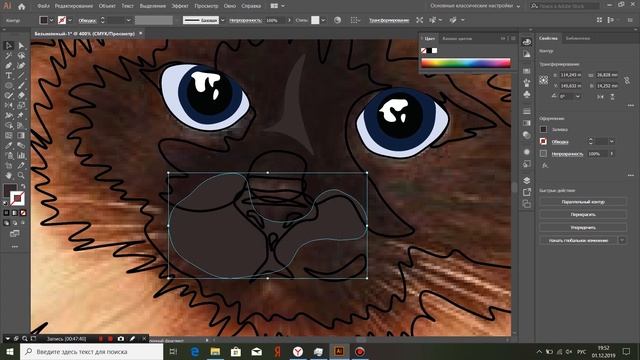Open the Layers panel icon in the dock
The height and width of the screenshot is (360, 640).
(527, 180)
